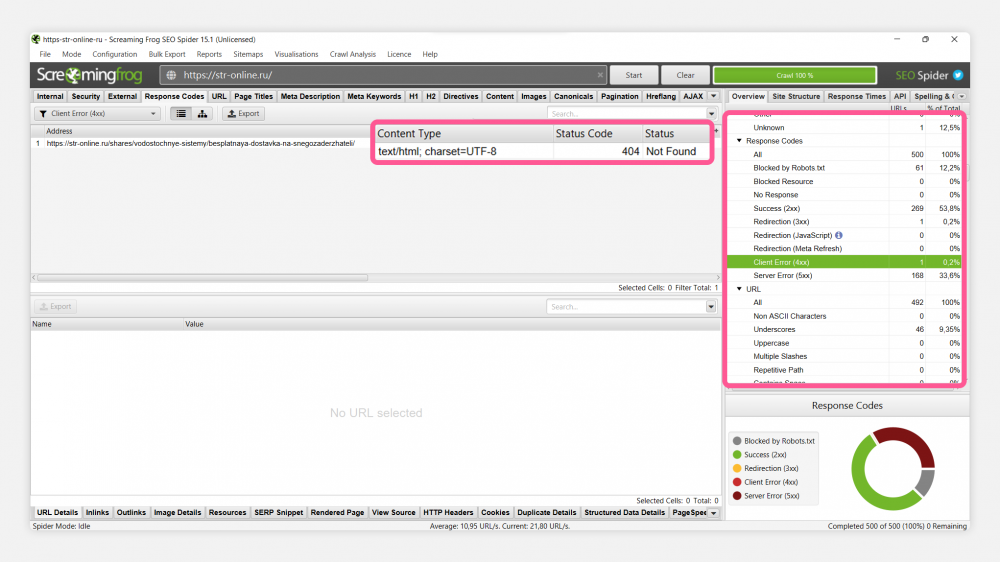Viewport: 1000px width, 562px height.
Task: Open the Bulk Export menu
Action: pyautogui.click(x=167, y=54)
